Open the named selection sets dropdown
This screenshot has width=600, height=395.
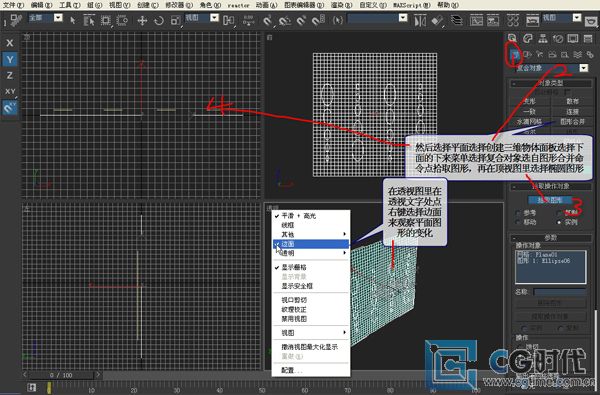point(403,18)
